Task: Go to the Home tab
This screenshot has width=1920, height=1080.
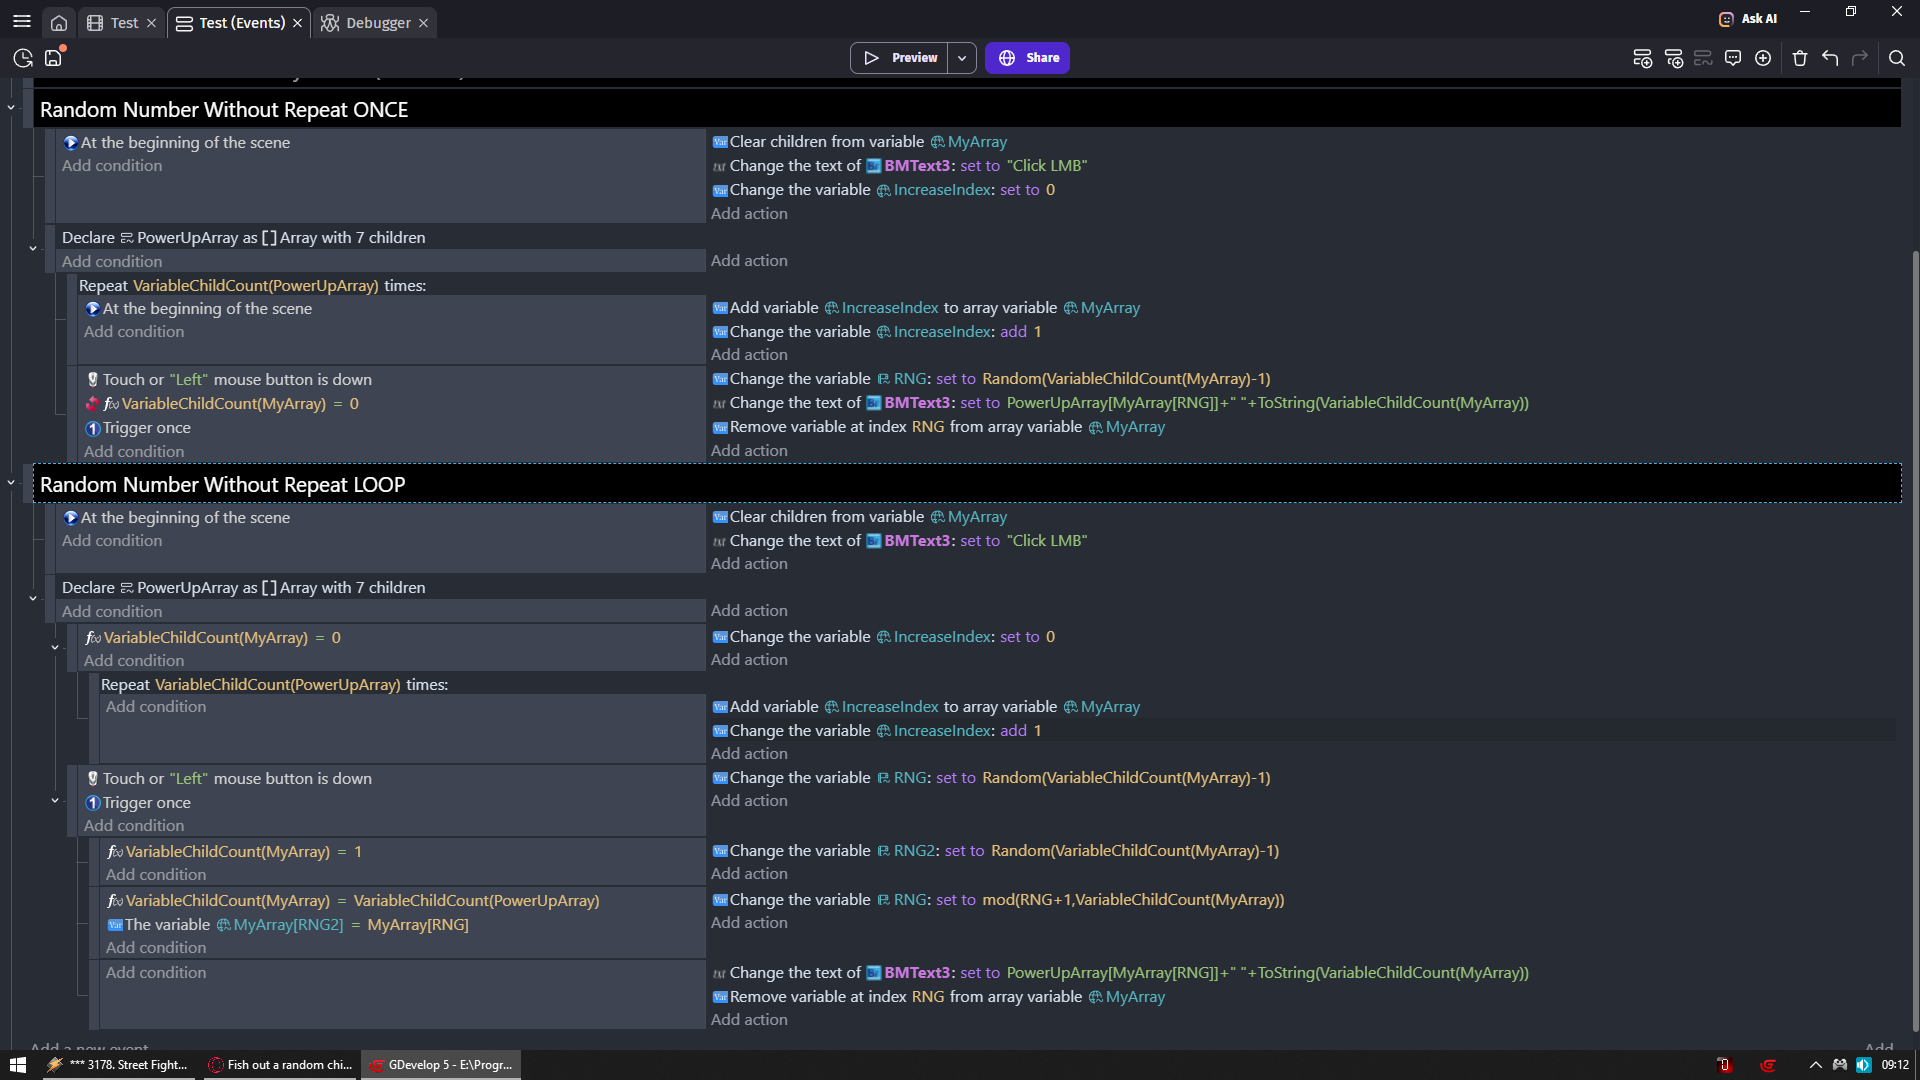Action: [59, 22]
